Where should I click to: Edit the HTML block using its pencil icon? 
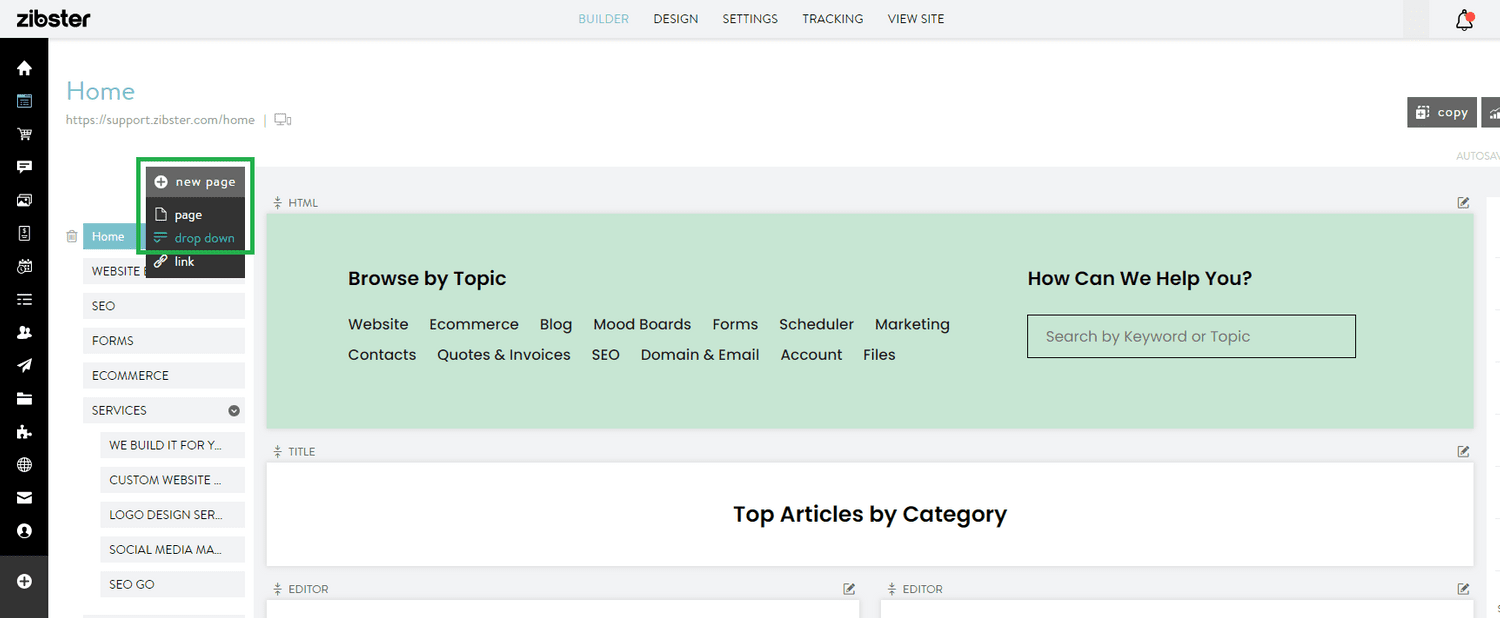pos(1463,202)
